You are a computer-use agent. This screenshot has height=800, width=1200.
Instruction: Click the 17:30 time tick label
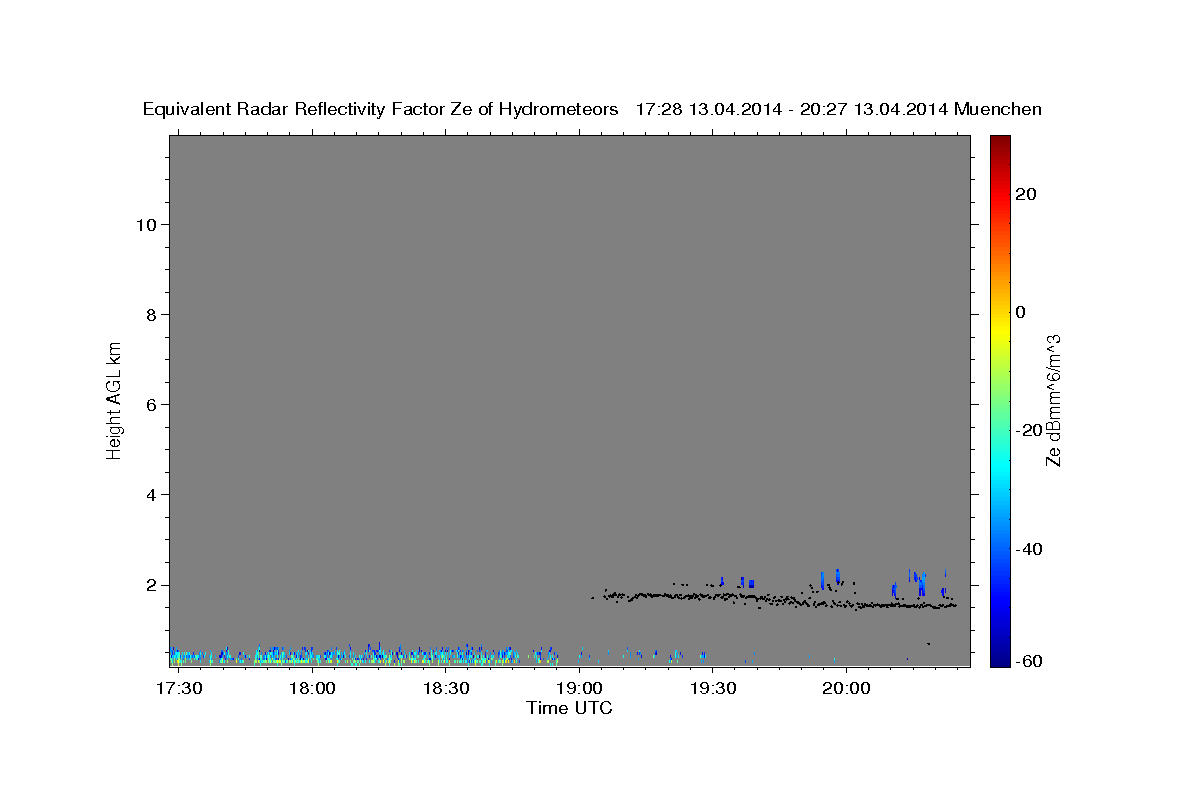coord(180,688)
